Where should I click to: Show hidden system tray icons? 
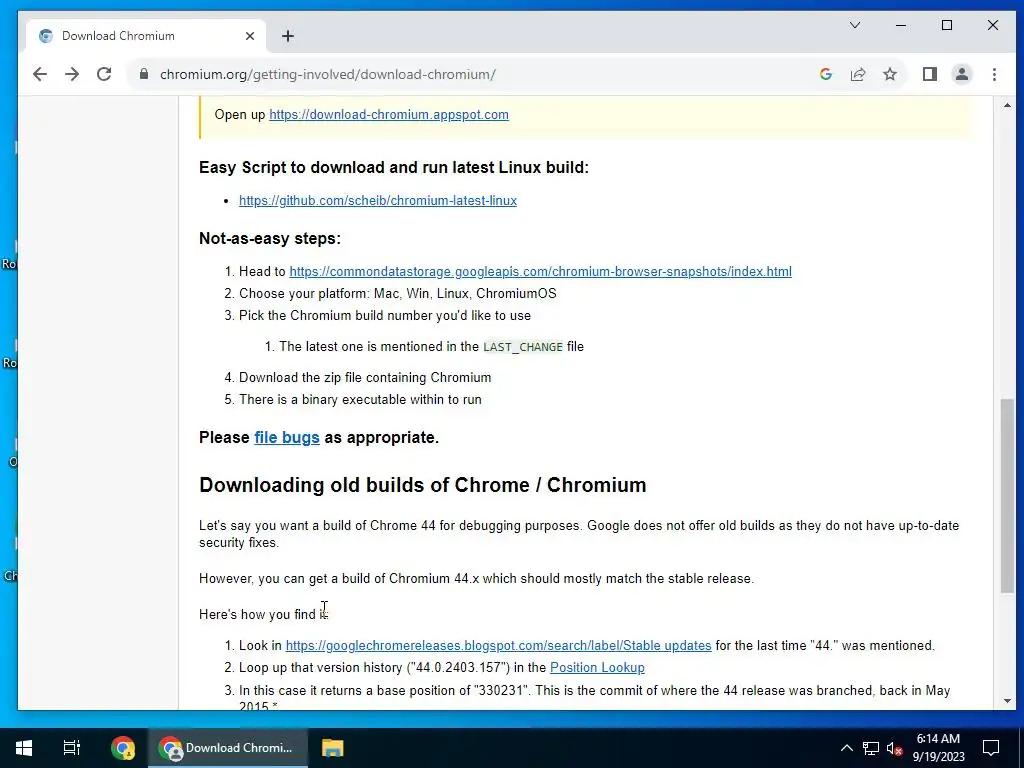pyautogui.click(x=846, y=748)
